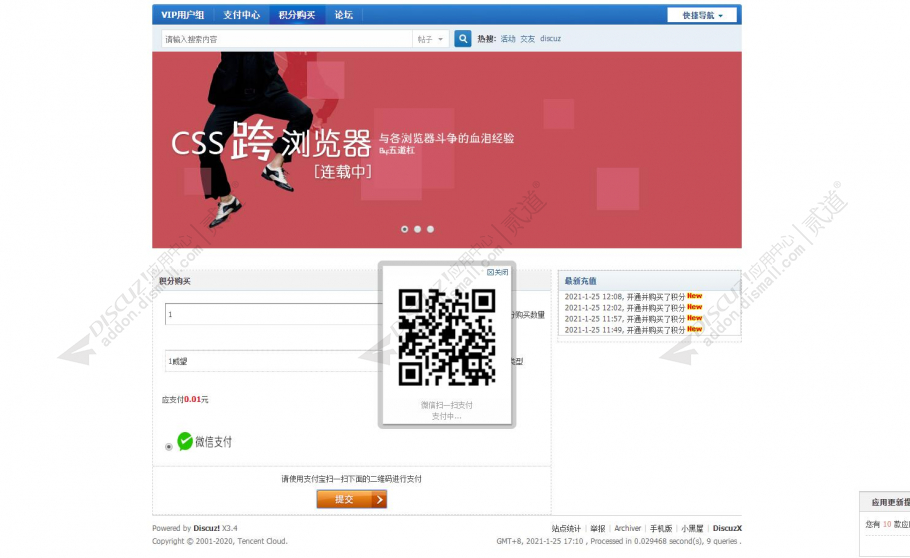Click the WeChat payment QR code
The width and height of the screenshot is (910, 558).
[447, 337]
